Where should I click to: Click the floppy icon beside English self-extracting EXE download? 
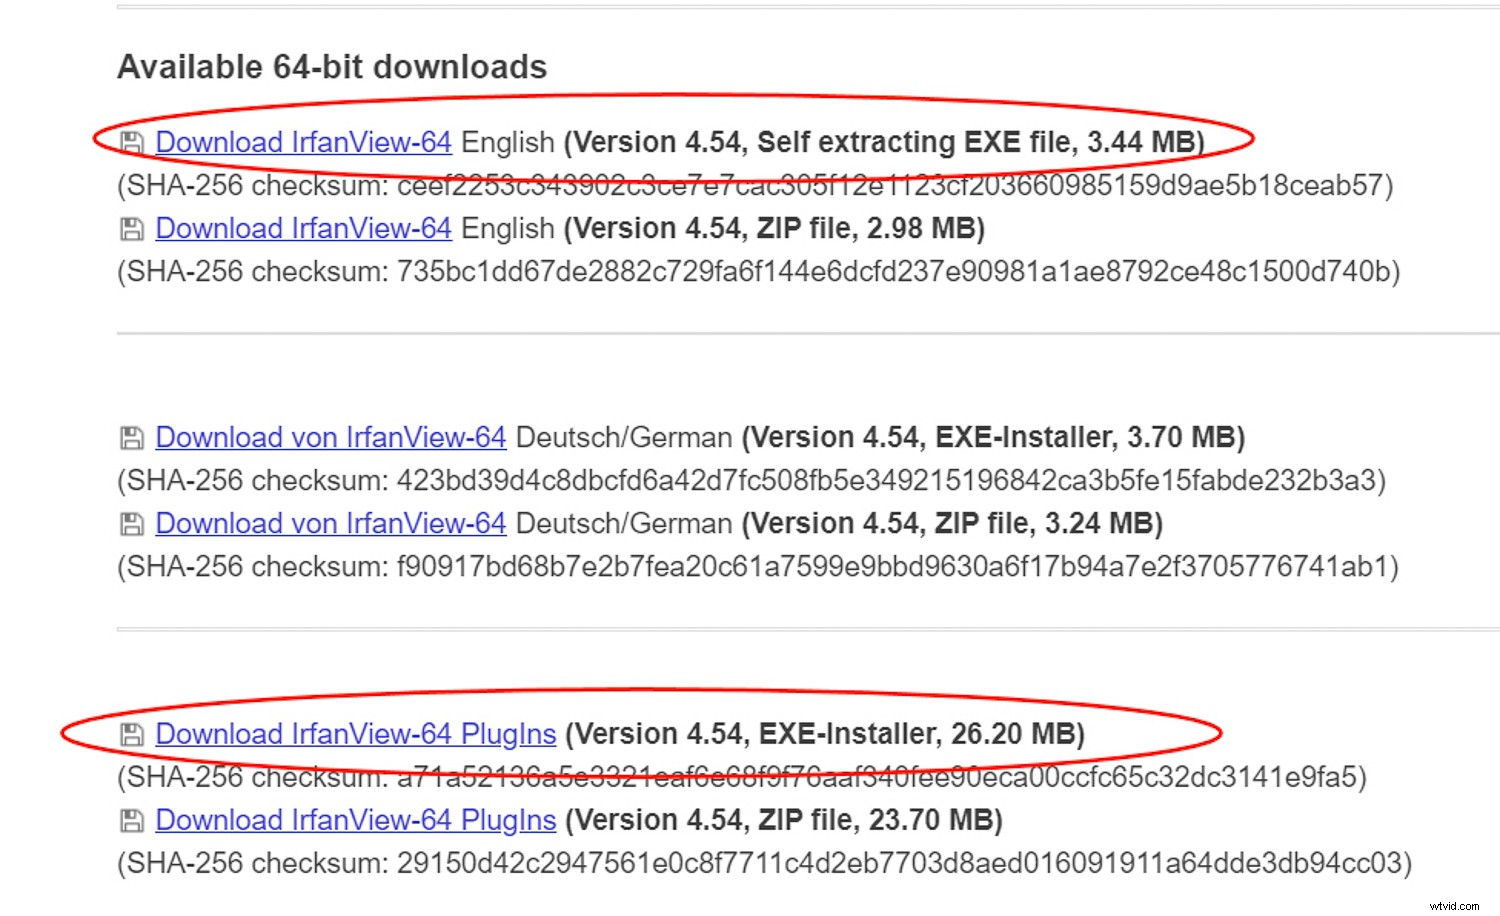[132, 143]
